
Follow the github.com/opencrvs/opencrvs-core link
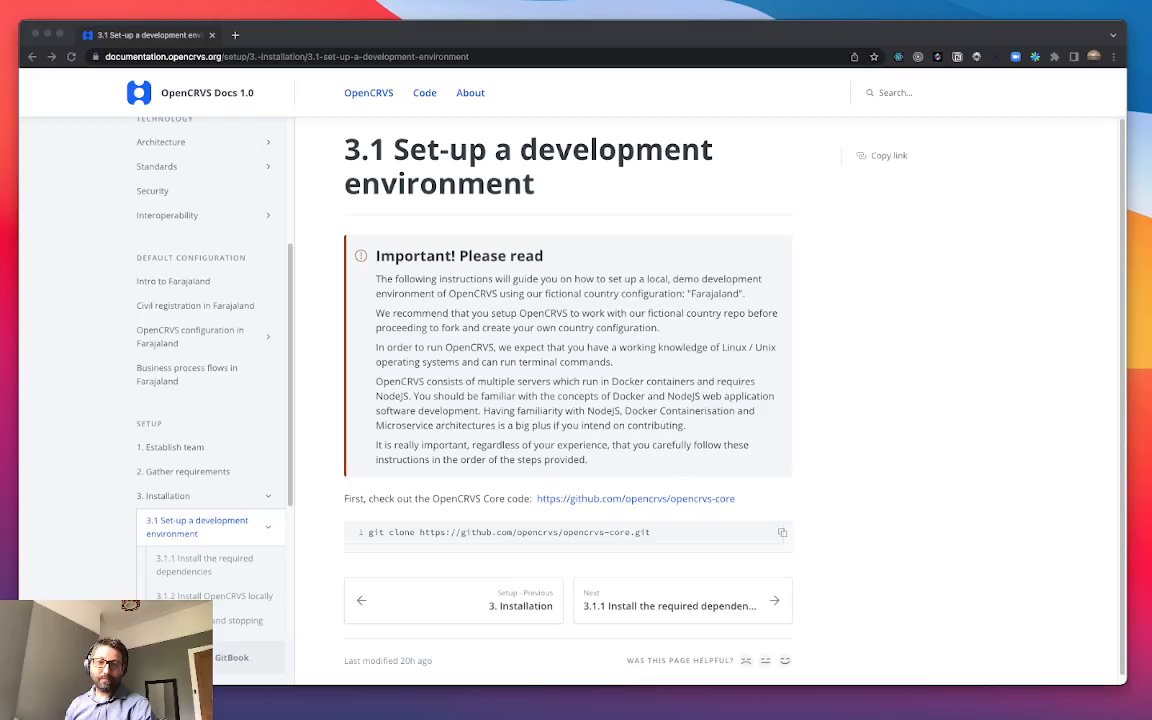pyautogui.click(x=636, y=498)
